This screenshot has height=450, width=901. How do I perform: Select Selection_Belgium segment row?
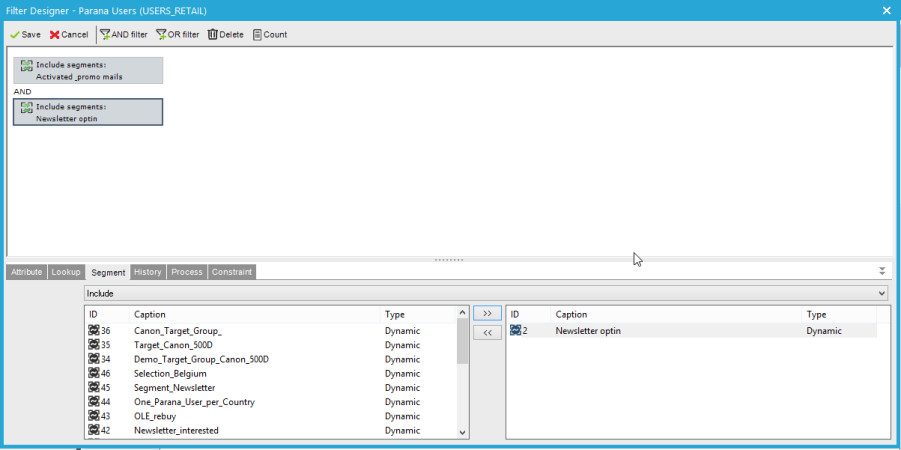point(163,373)
